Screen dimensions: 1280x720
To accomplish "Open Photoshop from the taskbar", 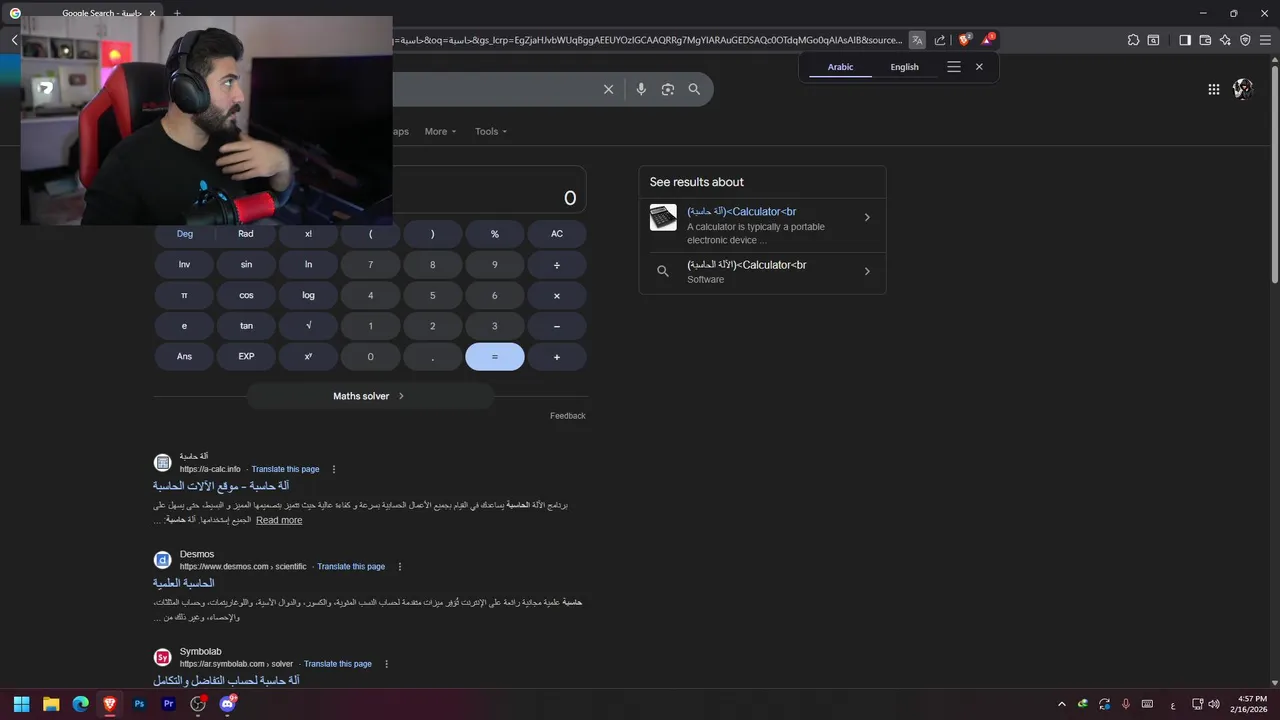I will pos(139,704).
